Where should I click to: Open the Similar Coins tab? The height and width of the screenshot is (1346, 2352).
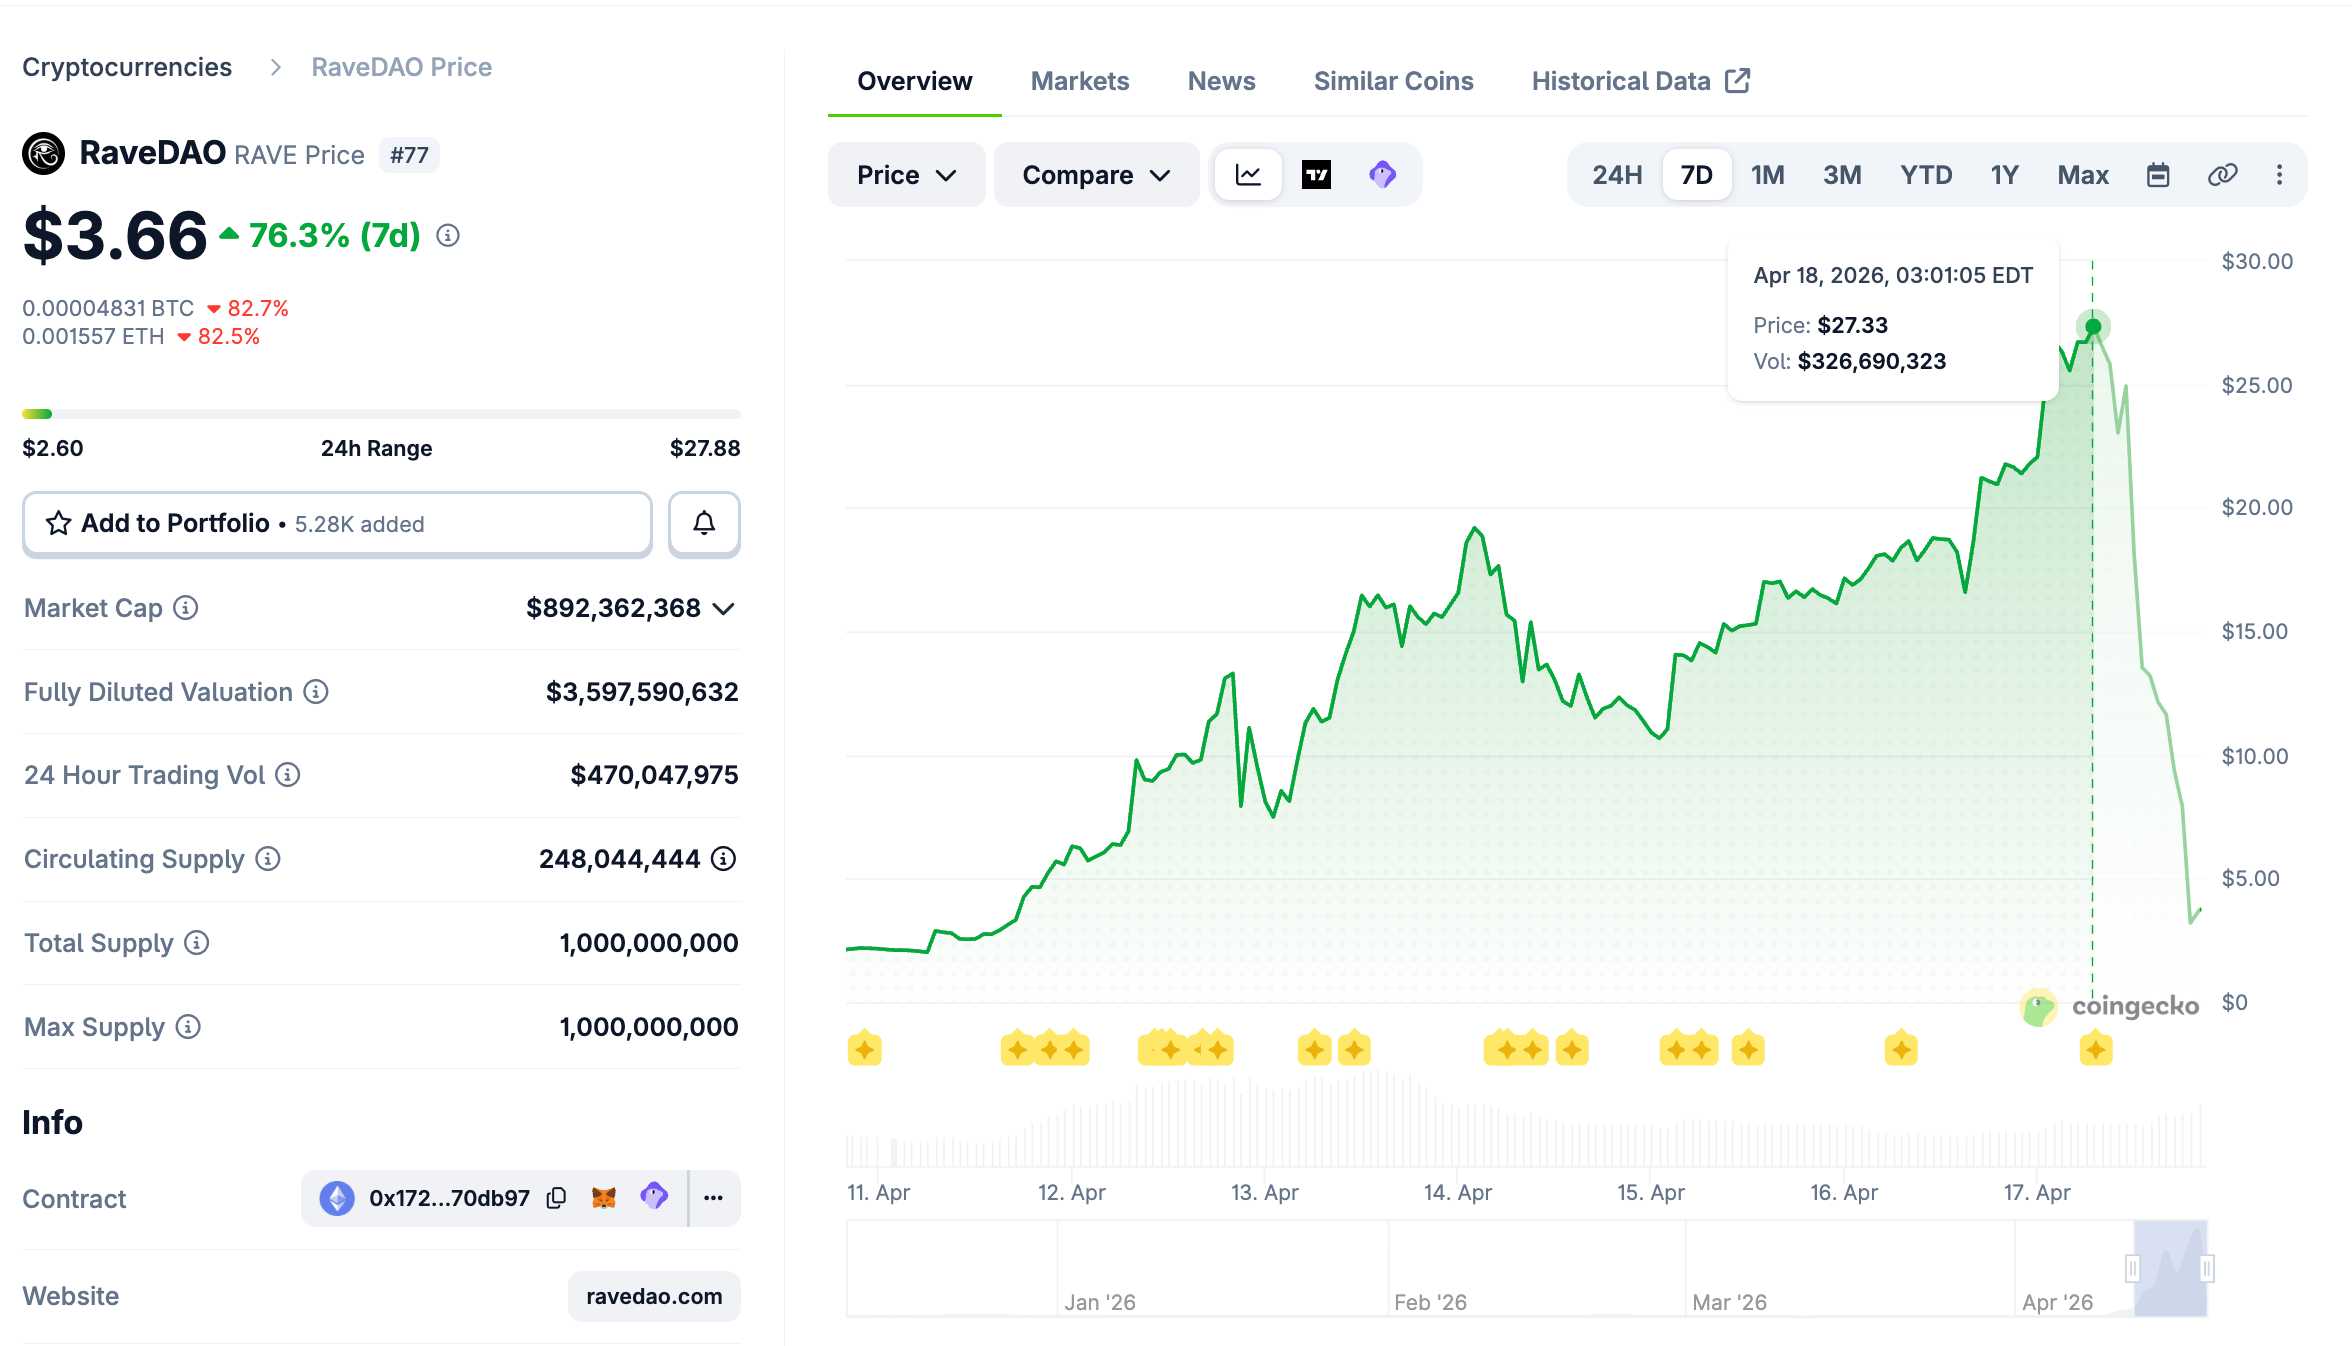coord(1393,81)
